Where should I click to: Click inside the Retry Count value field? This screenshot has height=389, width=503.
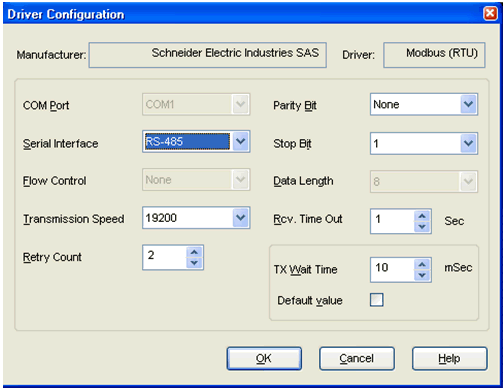click(x=165, y=257)
